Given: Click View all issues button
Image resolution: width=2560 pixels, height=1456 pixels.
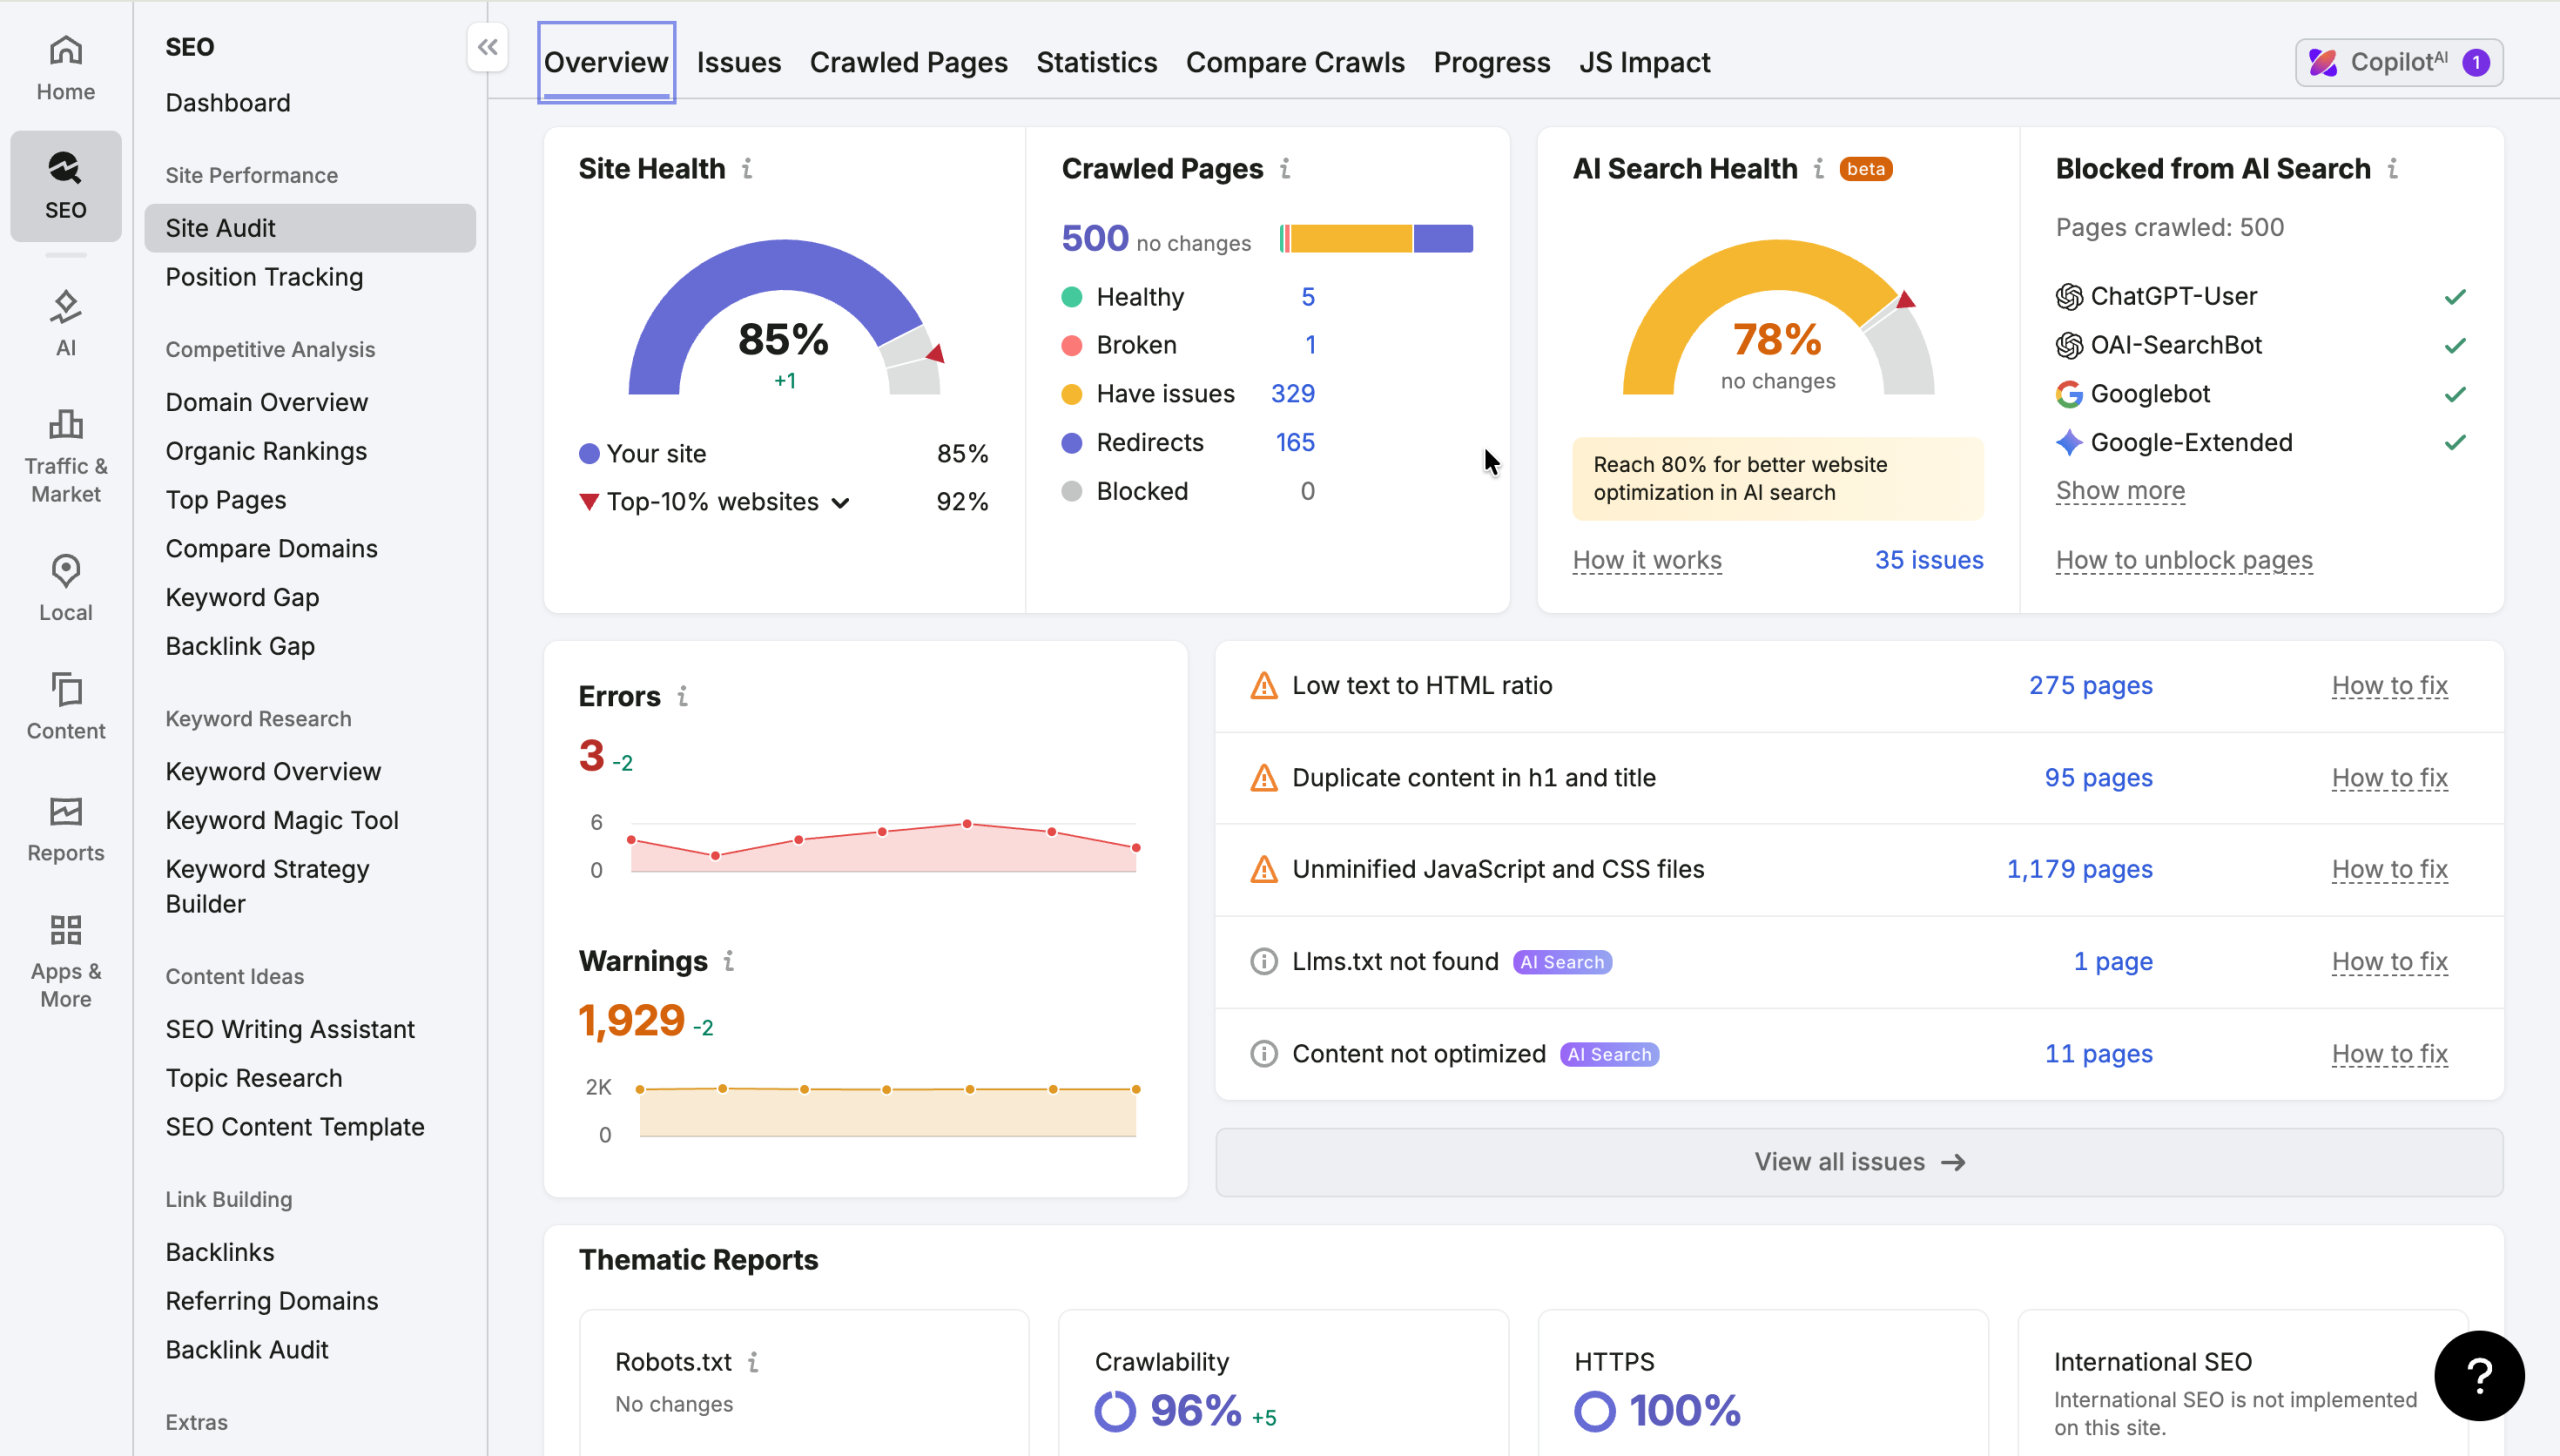Looking at the screenshot, I should (x=1859, y=1162).
